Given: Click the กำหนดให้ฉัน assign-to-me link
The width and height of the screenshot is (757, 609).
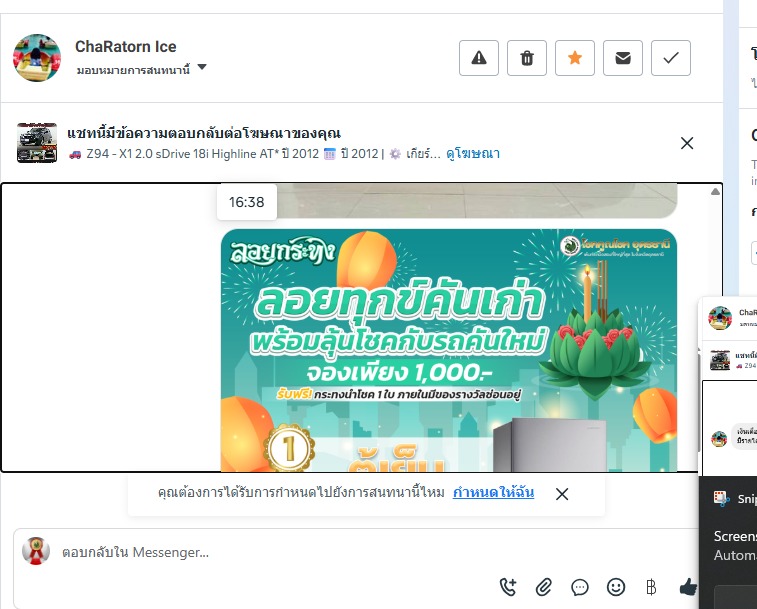Looking at the screenshot, I should (493, 492).
